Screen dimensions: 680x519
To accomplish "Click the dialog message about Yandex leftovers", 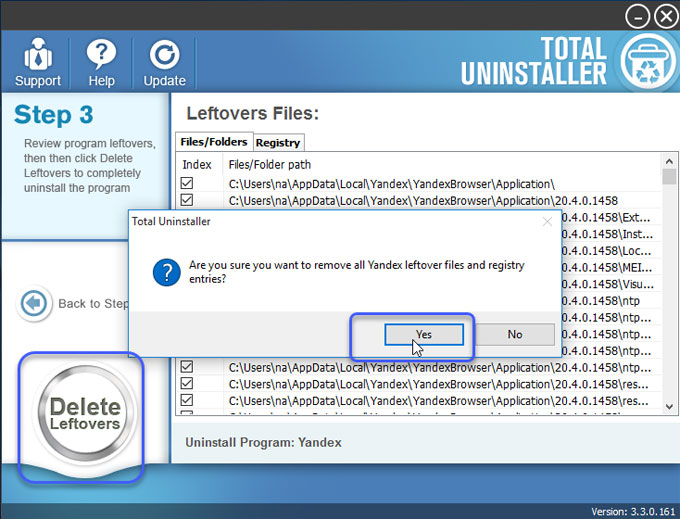I will coord(356,272).
